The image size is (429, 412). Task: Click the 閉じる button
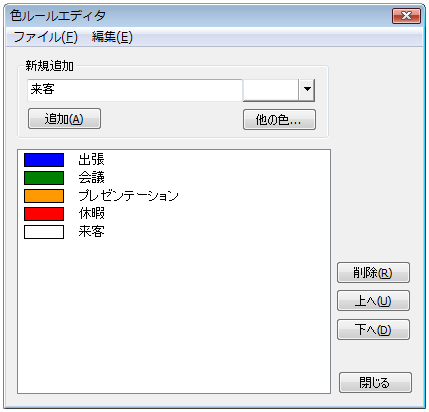pyautogui.click(x=375, y=383)
